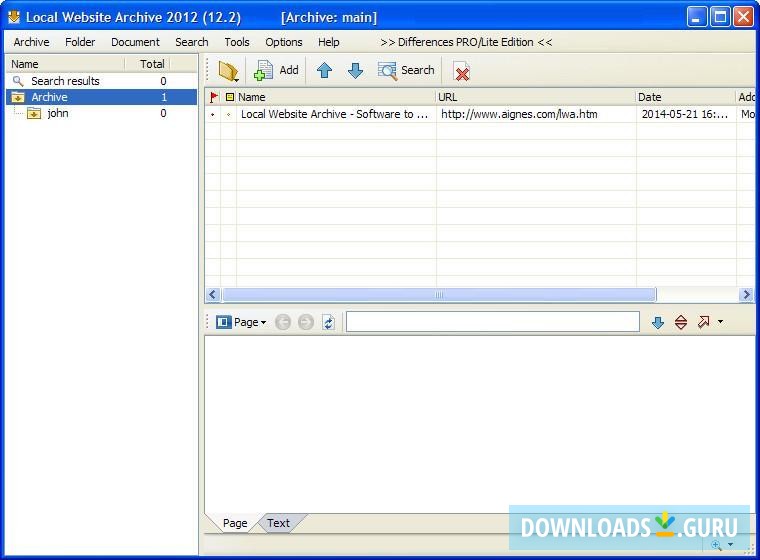This screenshot has height=560, width=760.
Task: Click the red up-down split arrows icon
Action: [681, 322]
